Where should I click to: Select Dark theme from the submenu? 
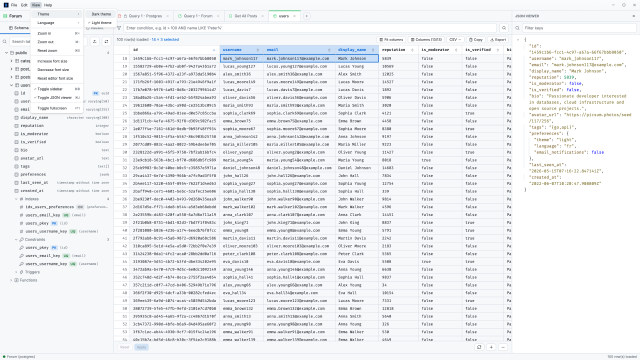click(x=101, y=14)
